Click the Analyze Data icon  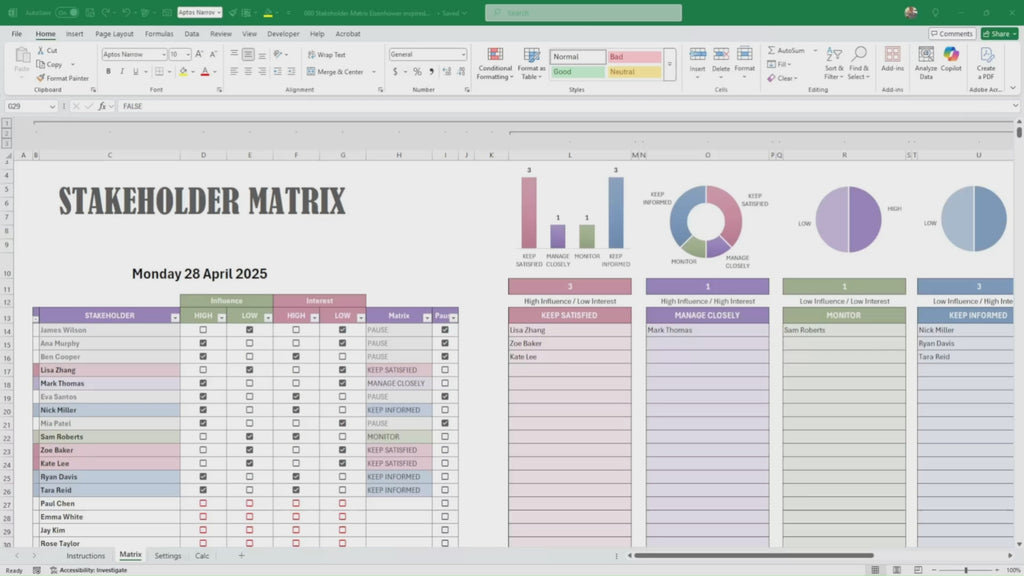926,63
